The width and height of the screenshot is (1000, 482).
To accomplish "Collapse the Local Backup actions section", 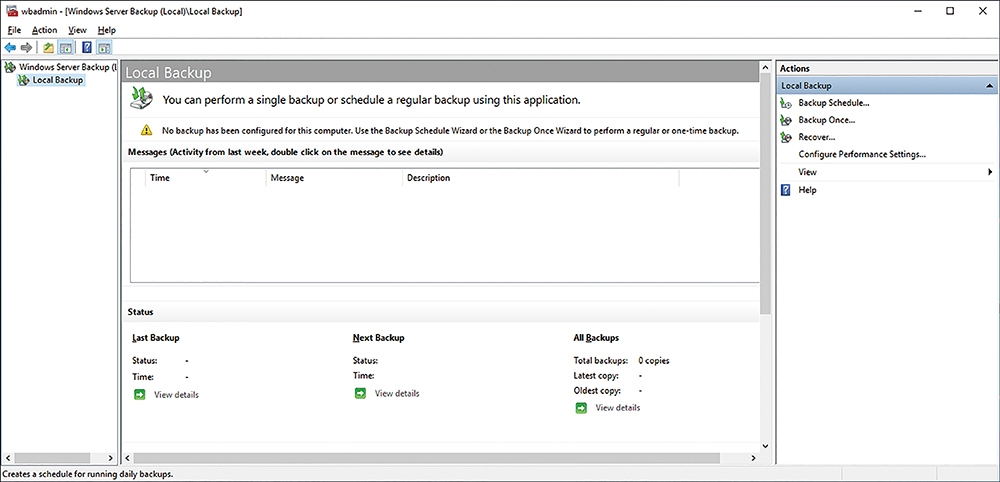I will [989, 86].
